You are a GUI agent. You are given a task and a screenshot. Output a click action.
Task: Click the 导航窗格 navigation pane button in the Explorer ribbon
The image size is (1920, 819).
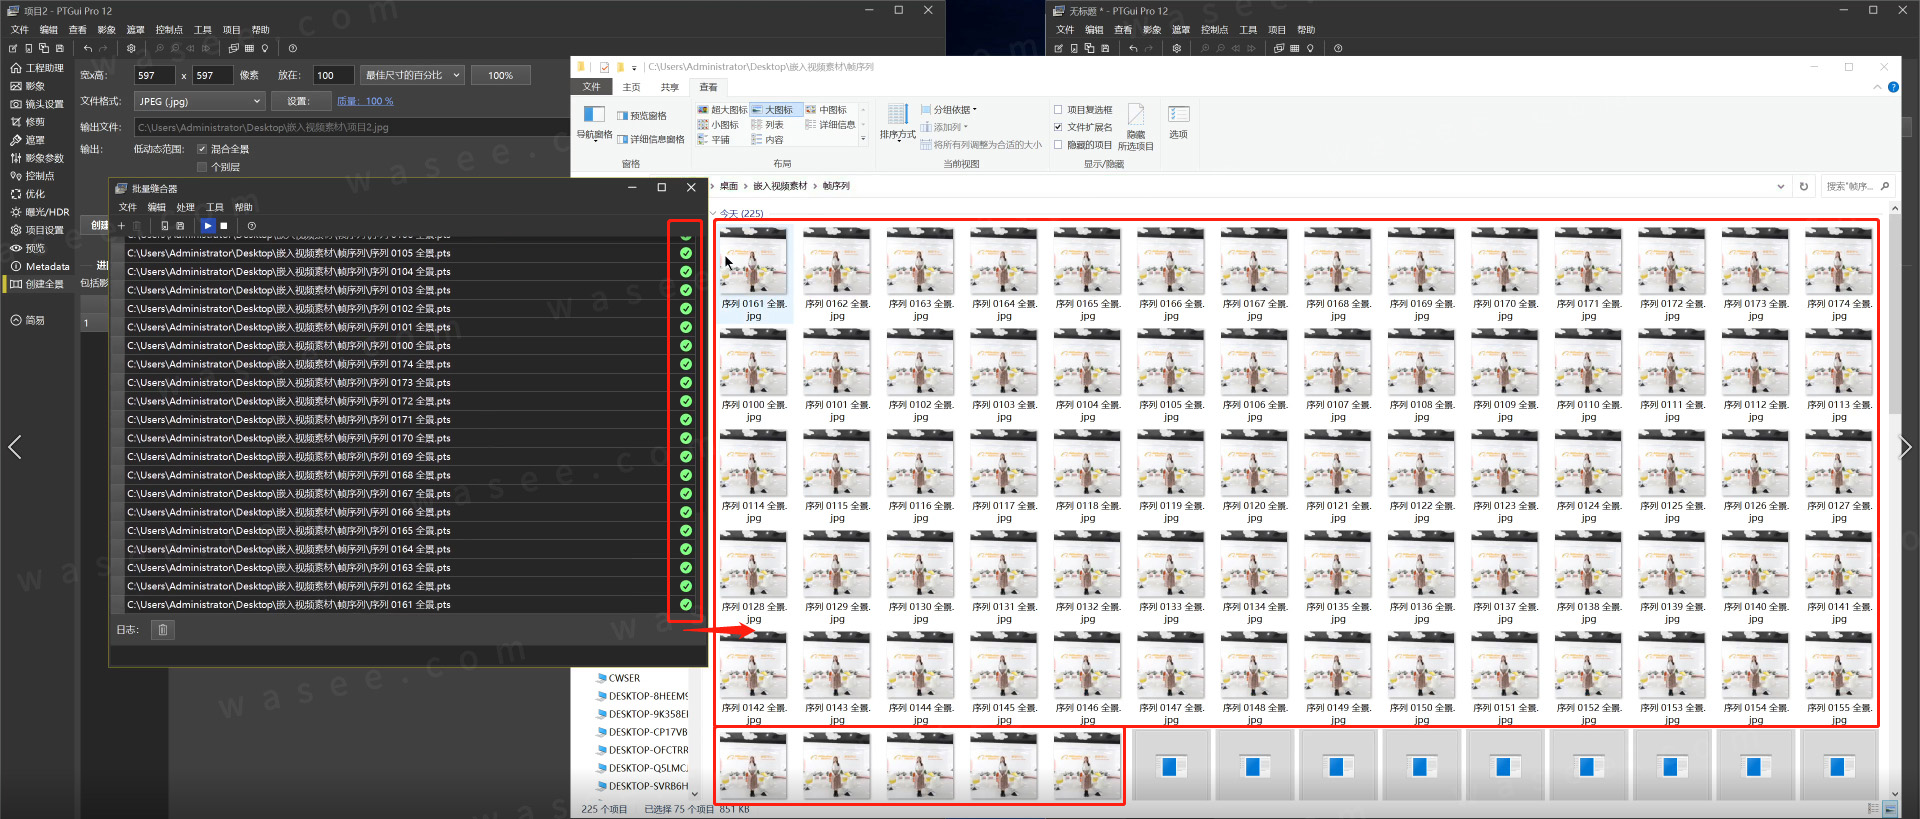click(x=594, y=122)
